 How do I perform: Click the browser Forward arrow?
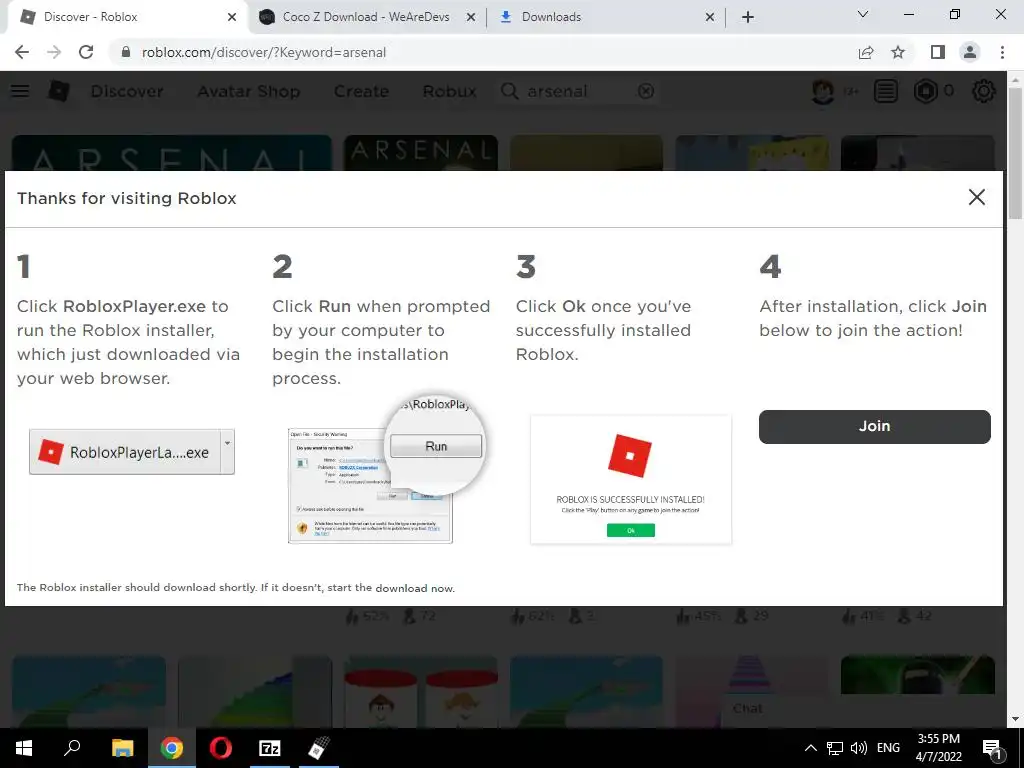(54, 52)
